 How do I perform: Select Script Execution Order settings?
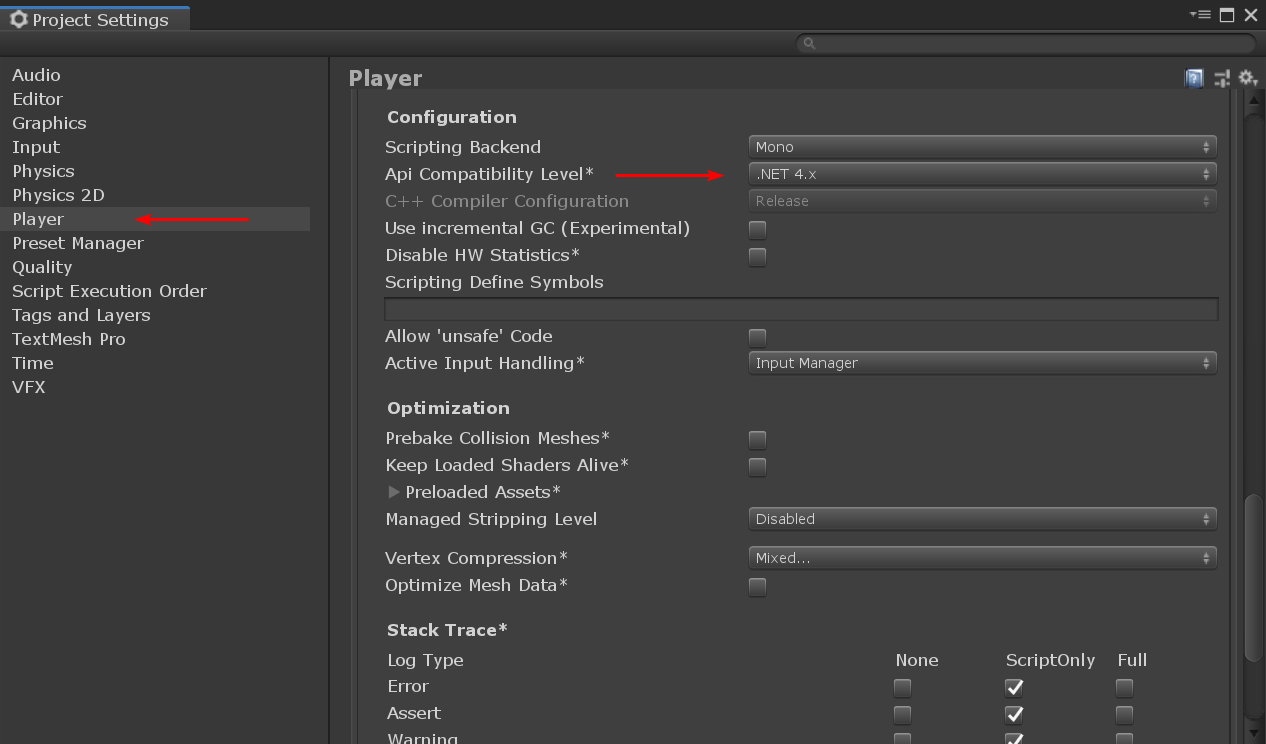coord(110,291)
